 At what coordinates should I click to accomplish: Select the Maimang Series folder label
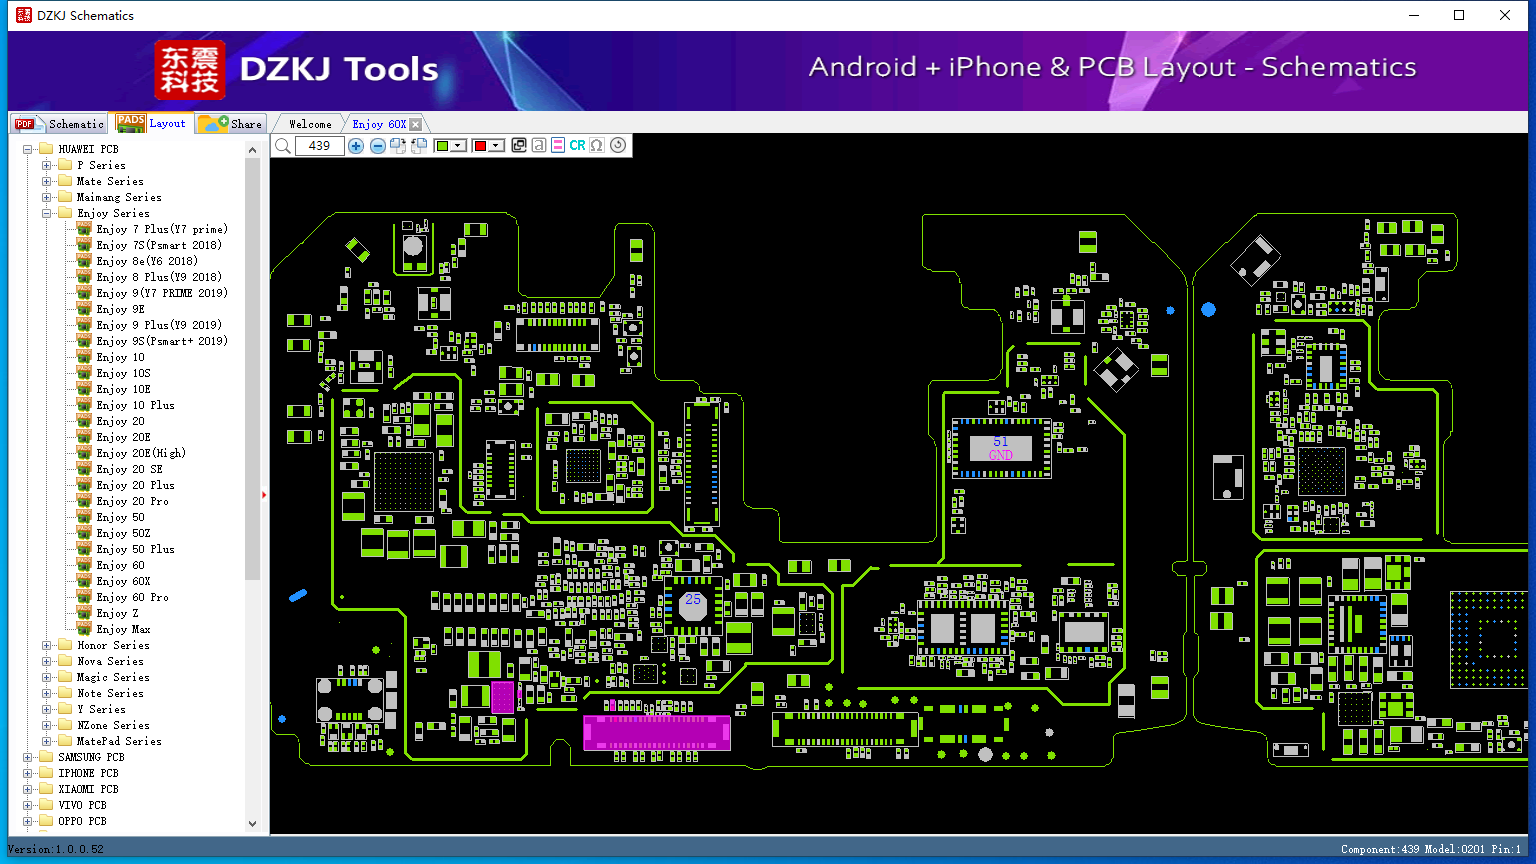pyautogui.click(x=119, y=197)
